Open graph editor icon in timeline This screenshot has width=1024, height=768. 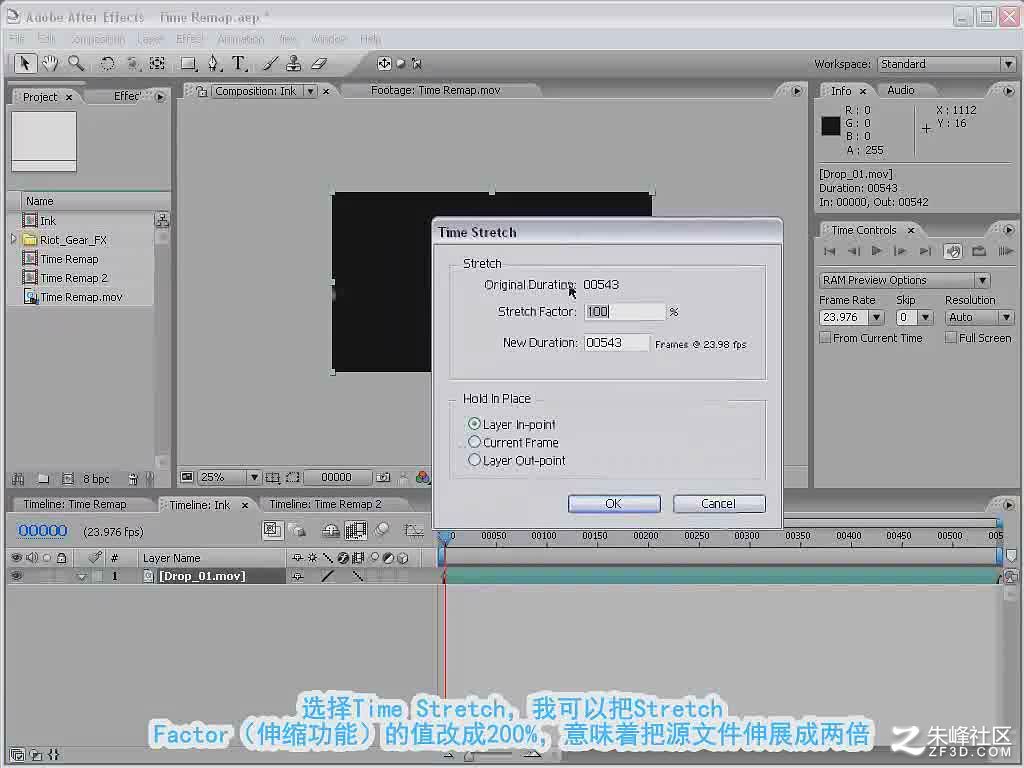tap(414, 530)
